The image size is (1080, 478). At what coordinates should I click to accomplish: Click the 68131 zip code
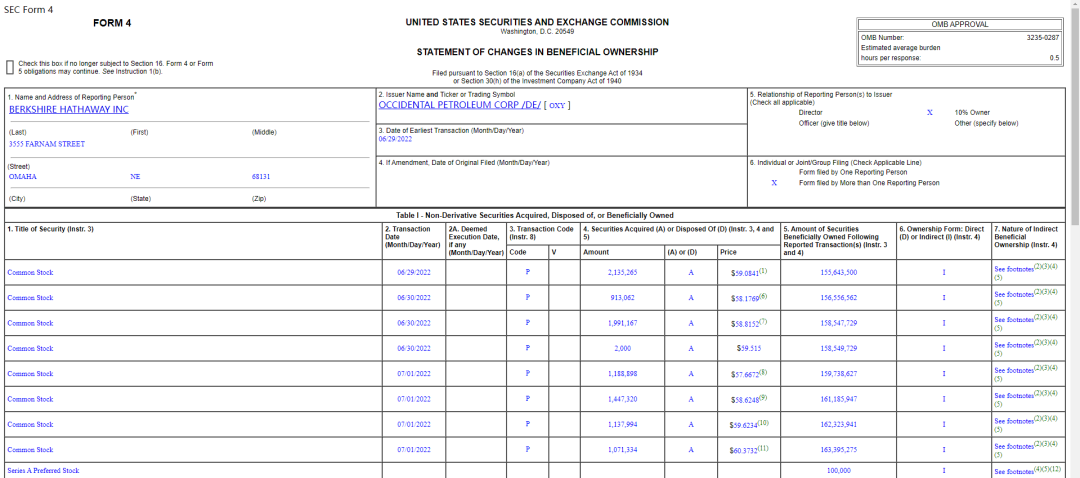(x=261, y=176)
